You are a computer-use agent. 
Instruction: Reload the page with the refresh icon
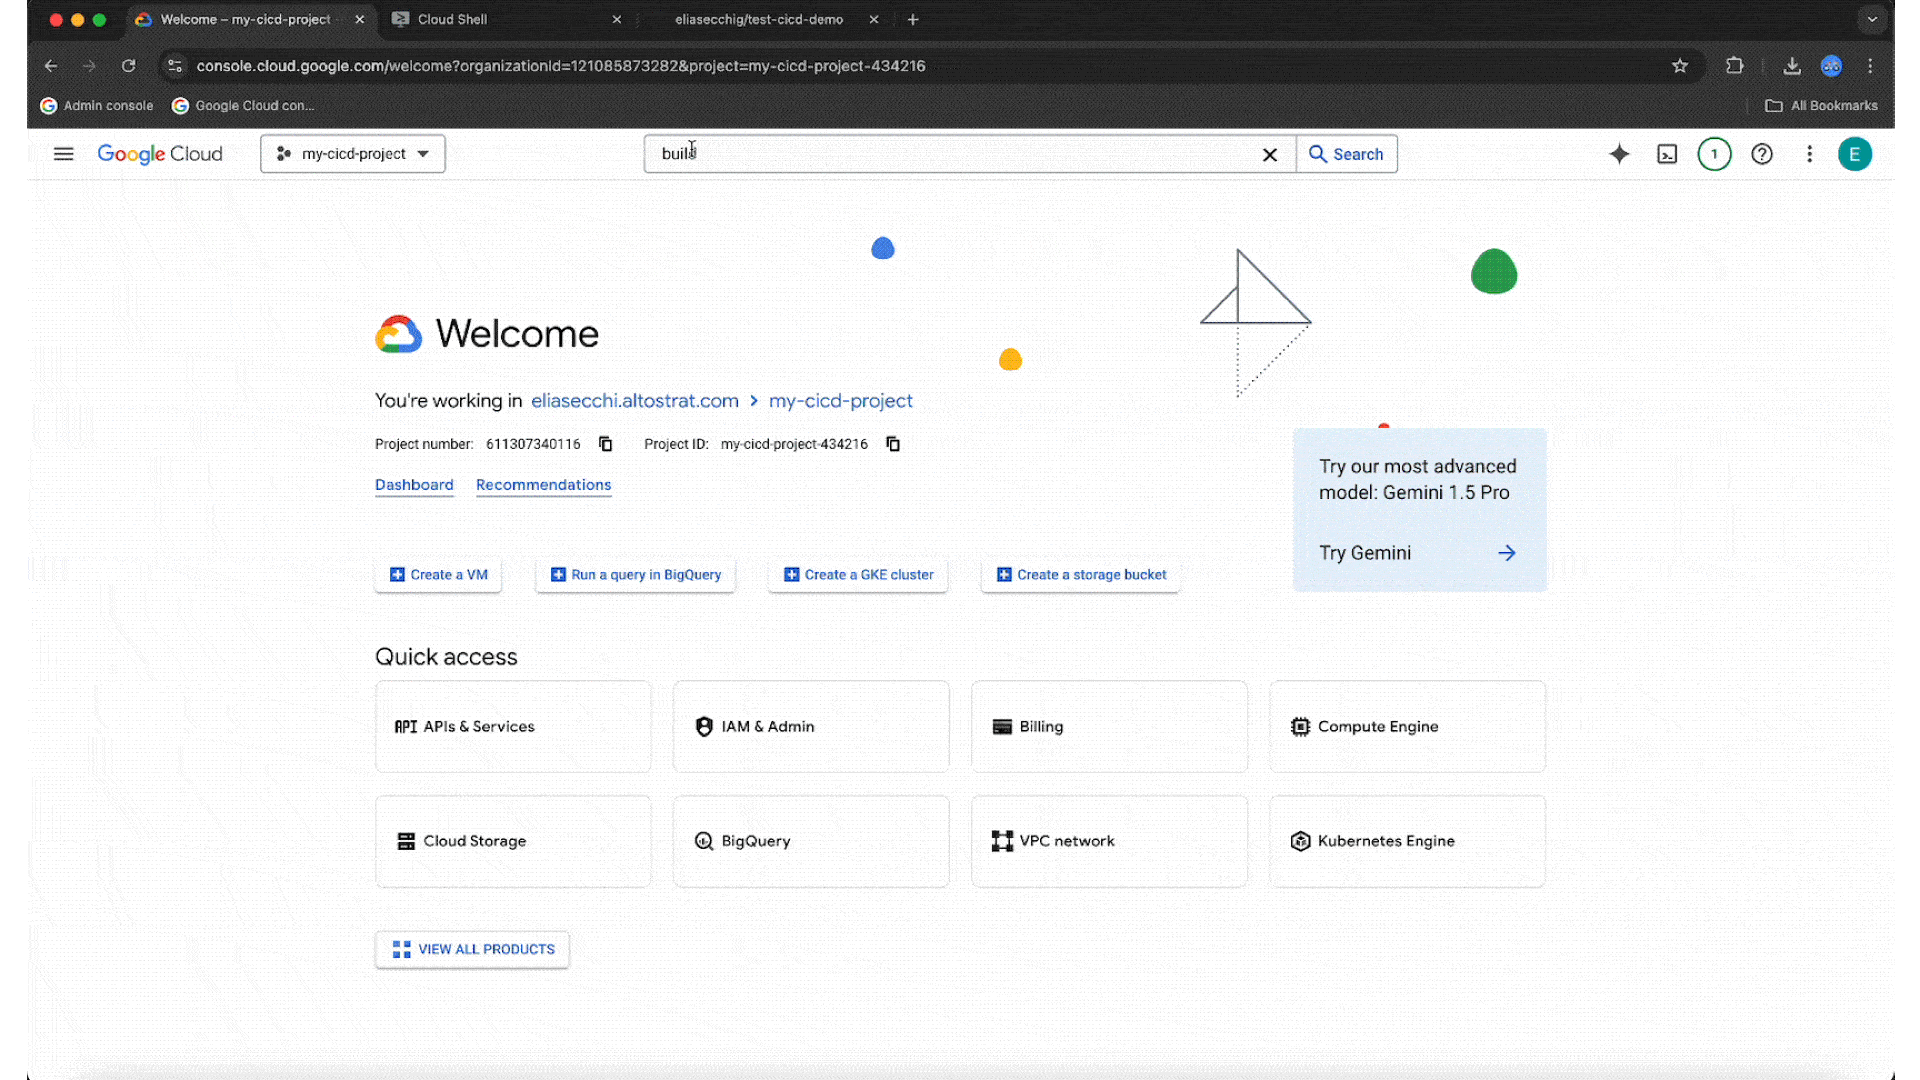coord(128,66)
